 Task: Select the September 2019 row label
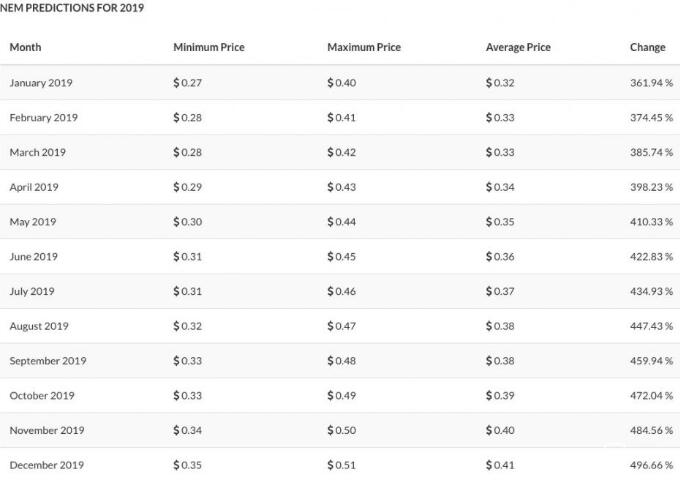[48, 361]
